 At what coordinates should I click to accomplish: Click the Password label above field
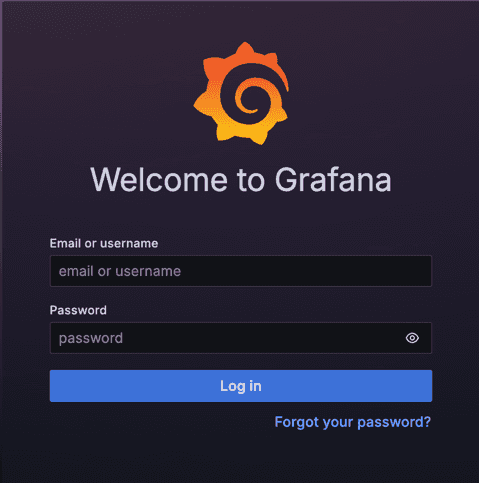coord(78,310)
